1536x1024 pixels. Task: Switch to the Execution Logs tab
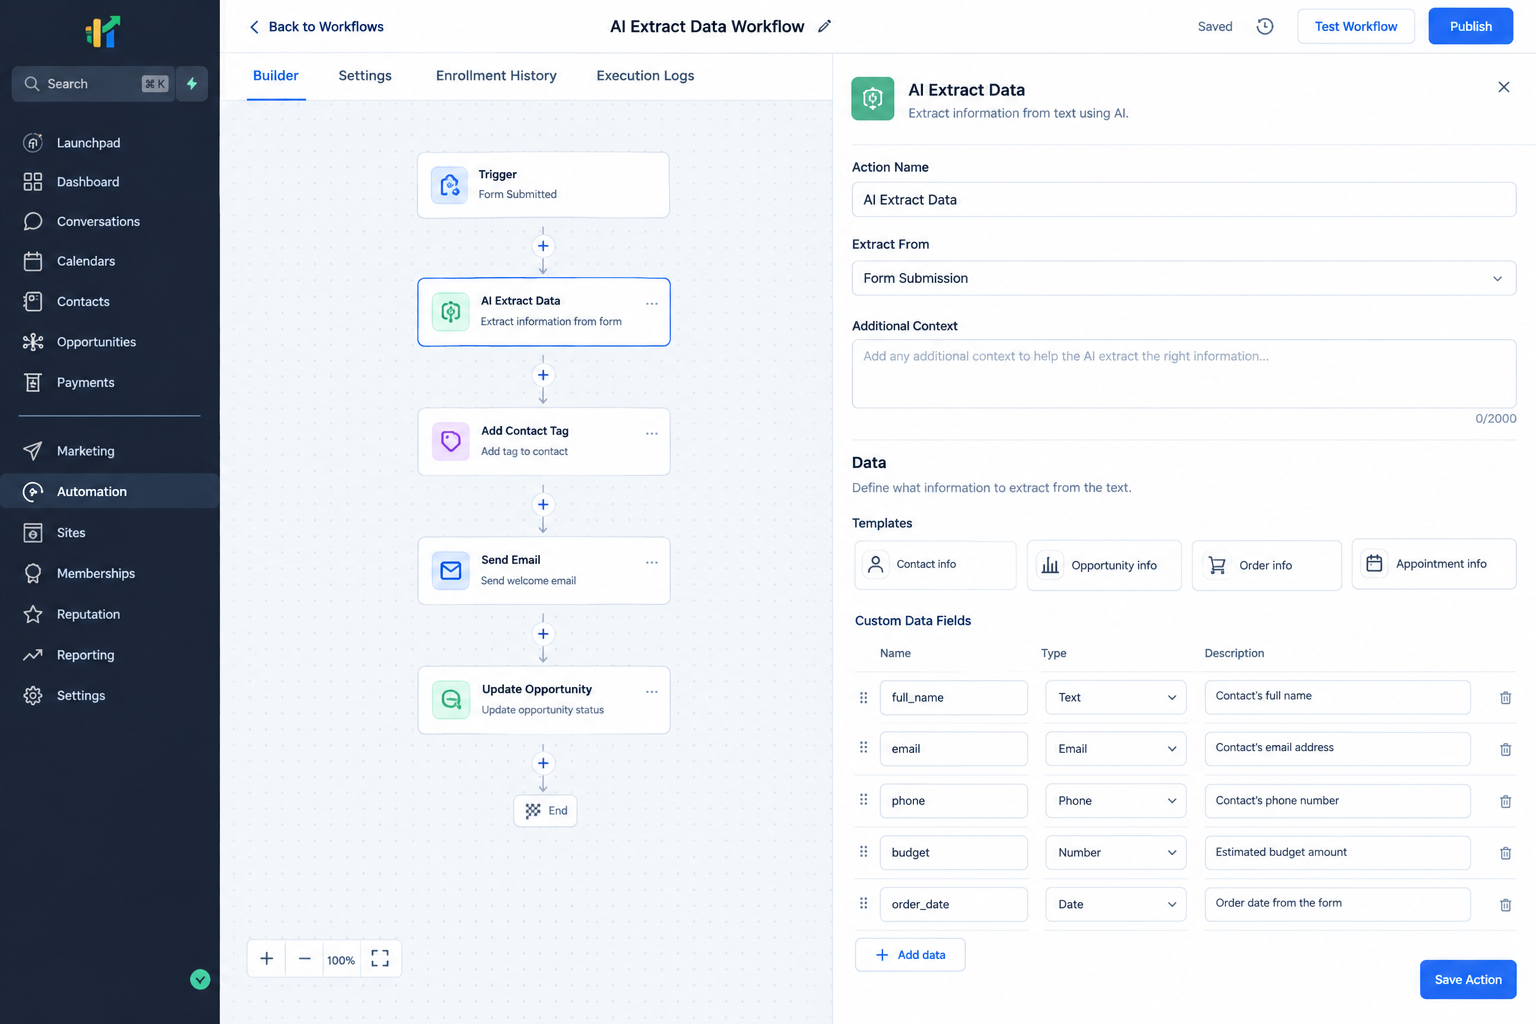point(645,76)
